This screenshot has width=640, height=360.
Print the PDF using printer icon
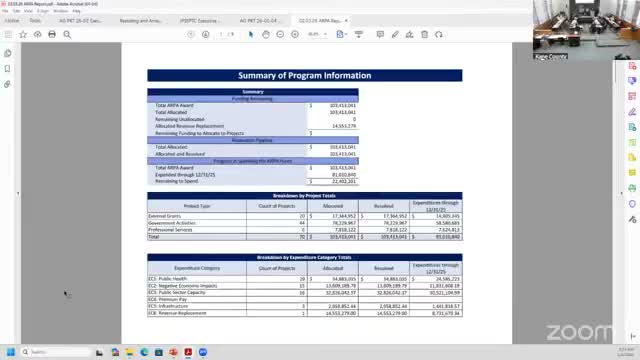tap(52, 35)
